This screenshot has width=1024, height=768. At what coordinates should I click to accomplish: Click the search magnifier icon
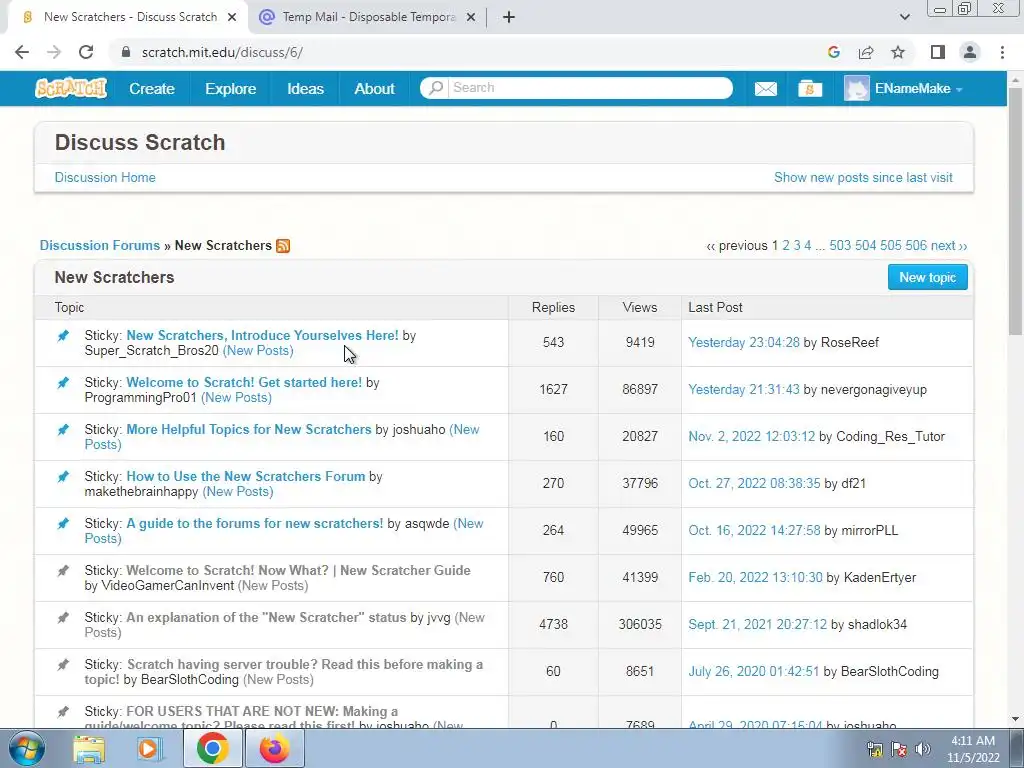(436, 88)
